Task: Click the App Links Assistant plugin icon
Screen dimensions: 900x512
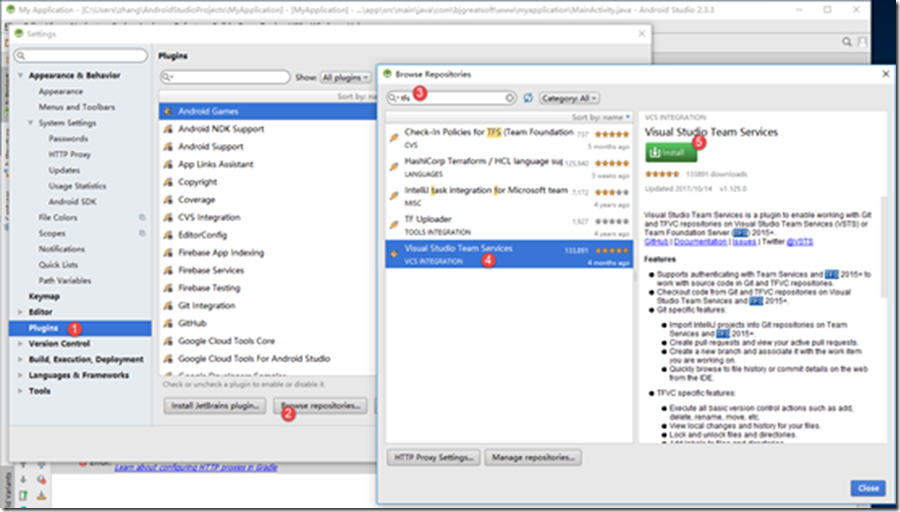Action: pyautogui.click(x=168, y=165)
